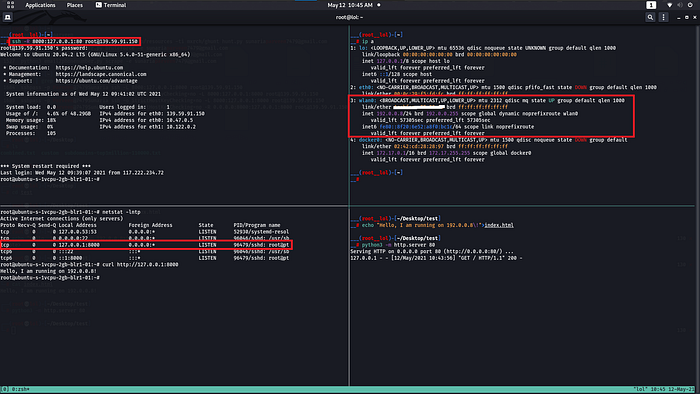Click the PID/Program name column header
The height and width of the screenshot is (394, 700).
pos(257,225)
